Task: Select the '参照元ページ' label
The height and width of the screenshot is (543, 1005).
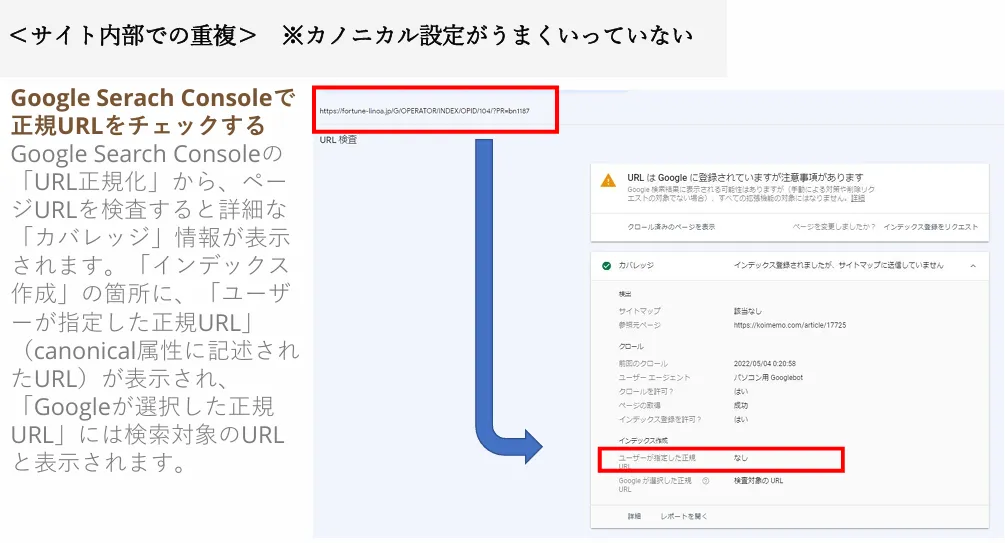Action: [x=639, y=325]
